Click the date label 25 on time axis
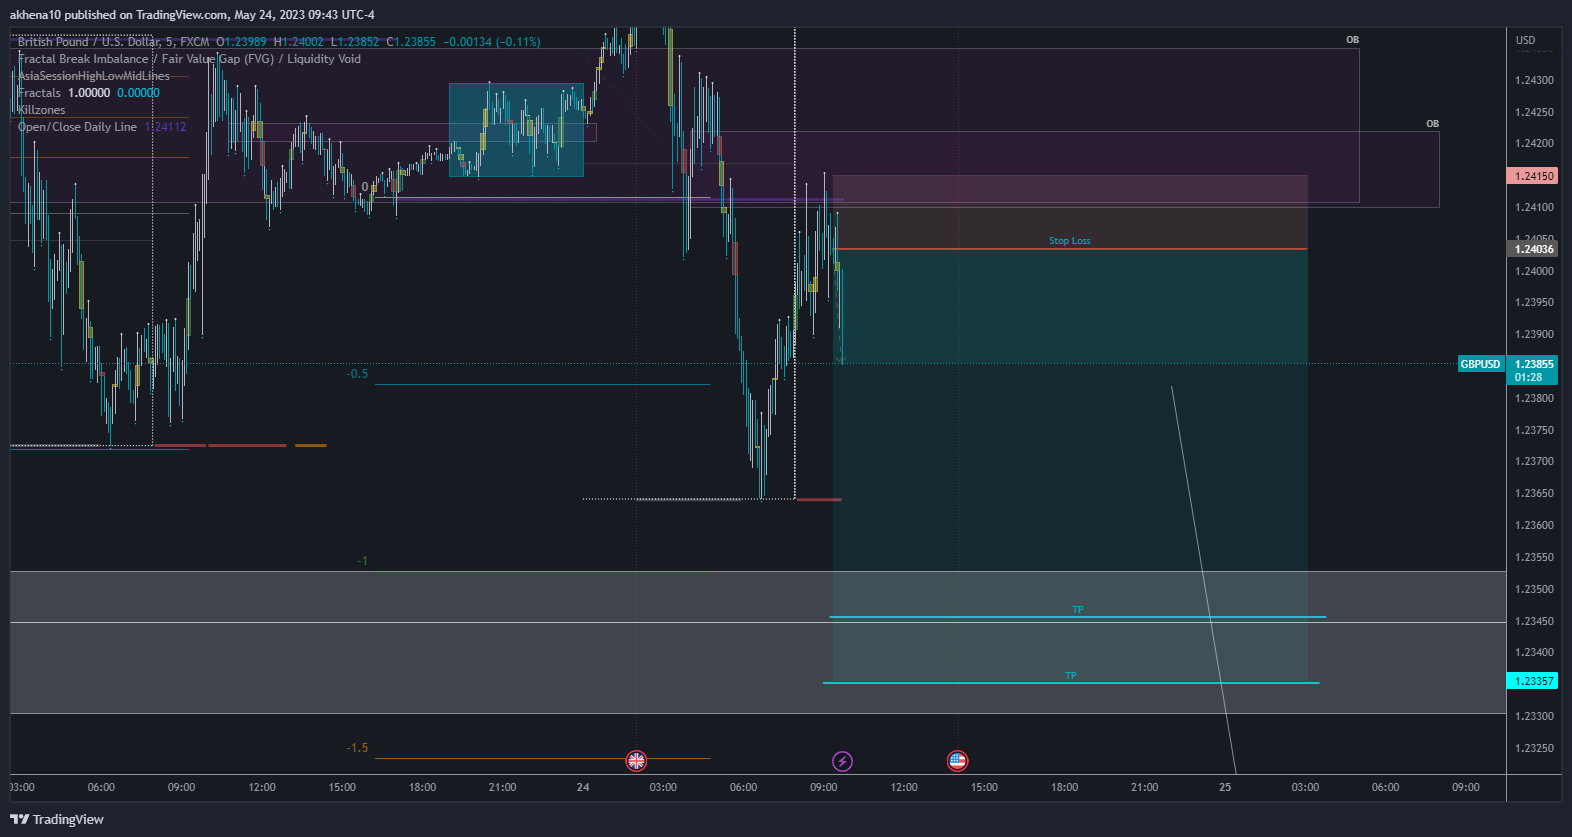 pos(1225,787)
